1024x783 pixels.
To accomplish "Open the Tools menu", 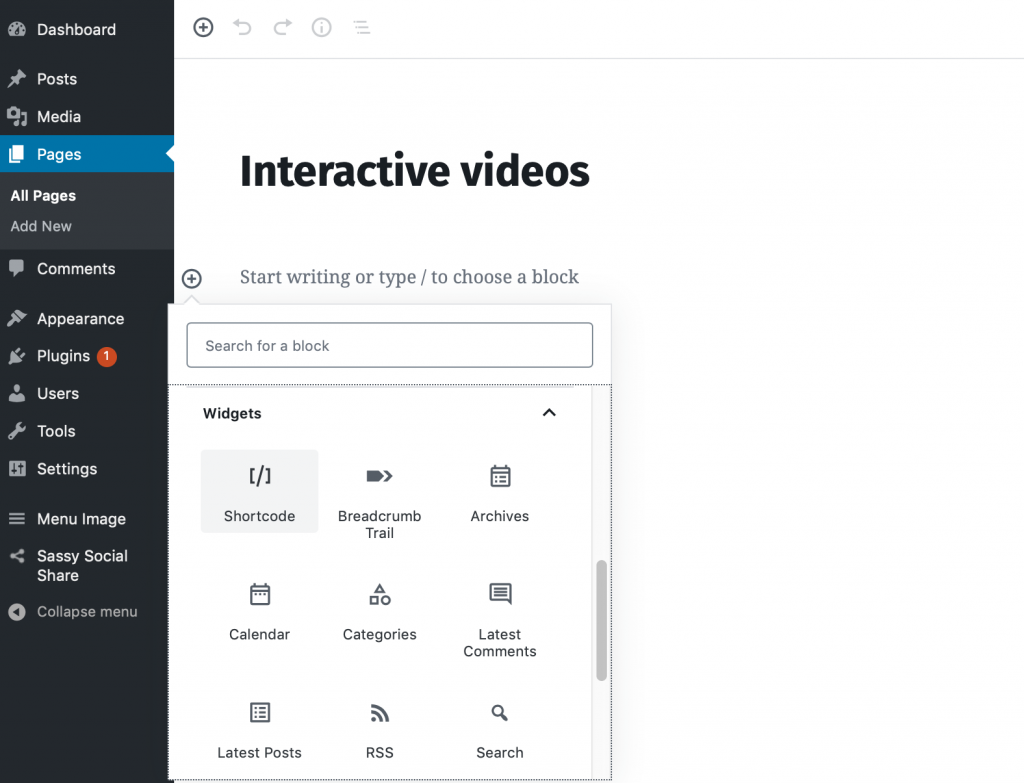I will (x=87, y=431).
